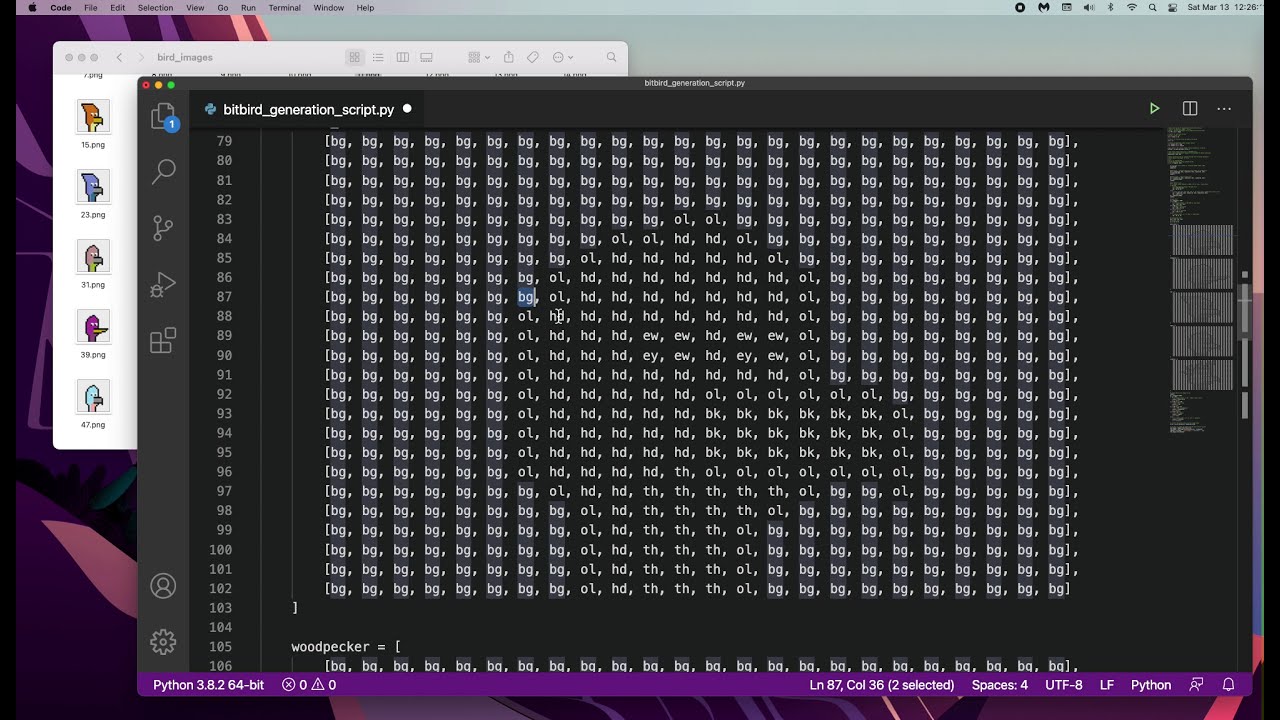Click the screen recording stop icon in the menu bar
This screenshot has height=720, width=1280.
click(1020, 7)
